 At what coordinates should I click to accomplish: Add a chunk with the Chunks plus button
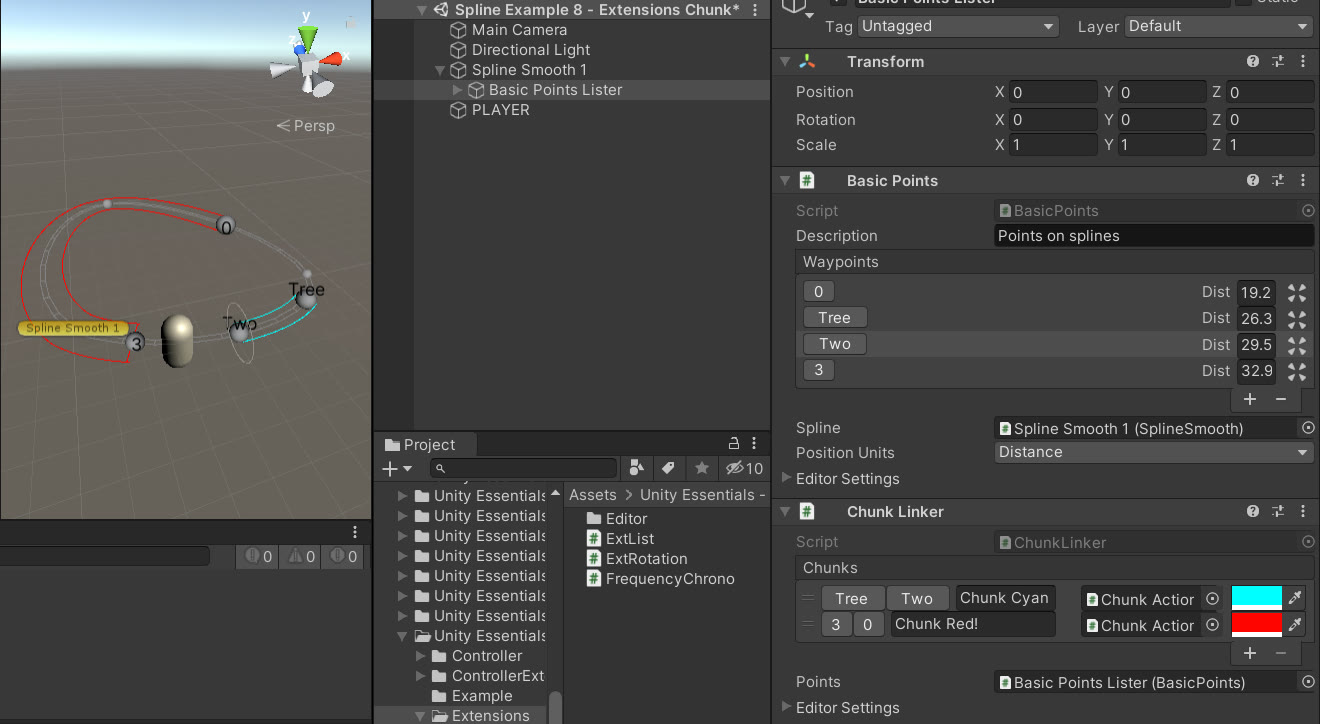[1250, 653]
